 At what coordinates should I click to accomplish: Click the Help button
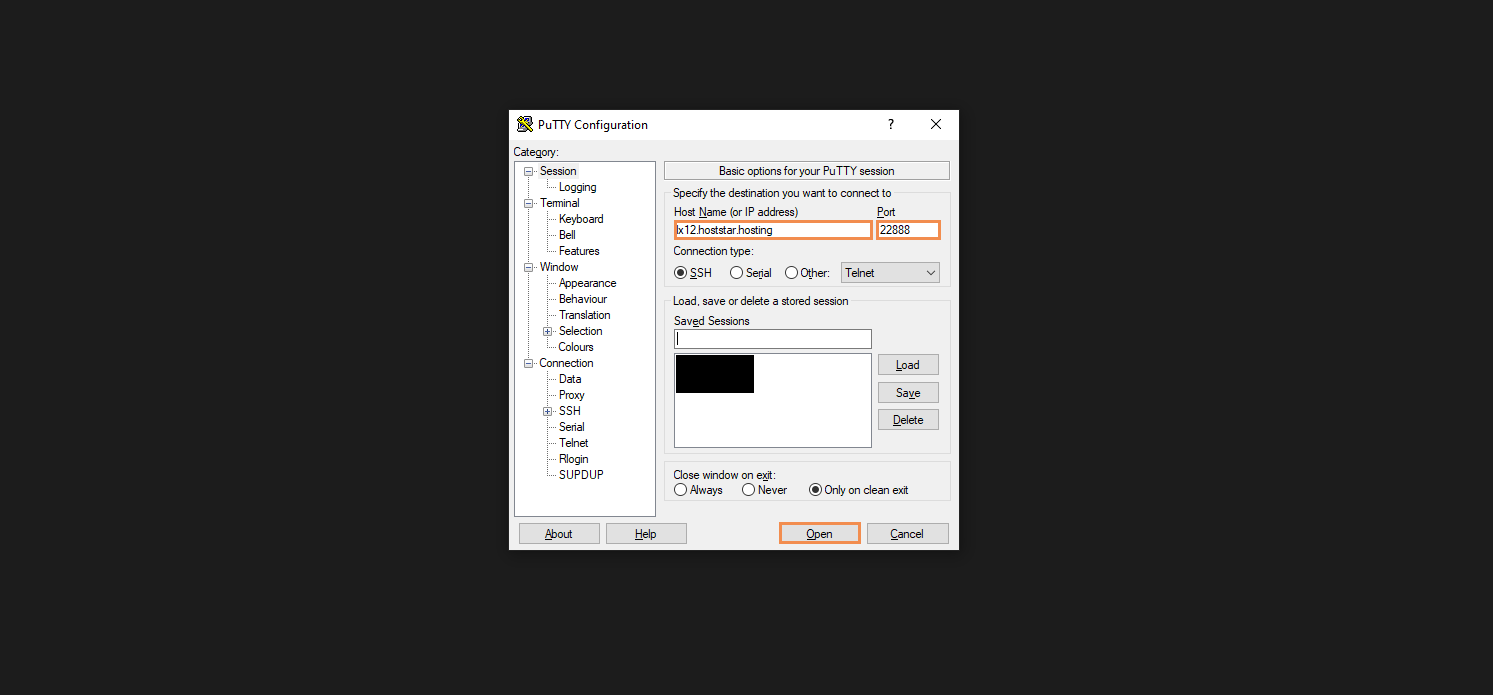coord(646,534)
